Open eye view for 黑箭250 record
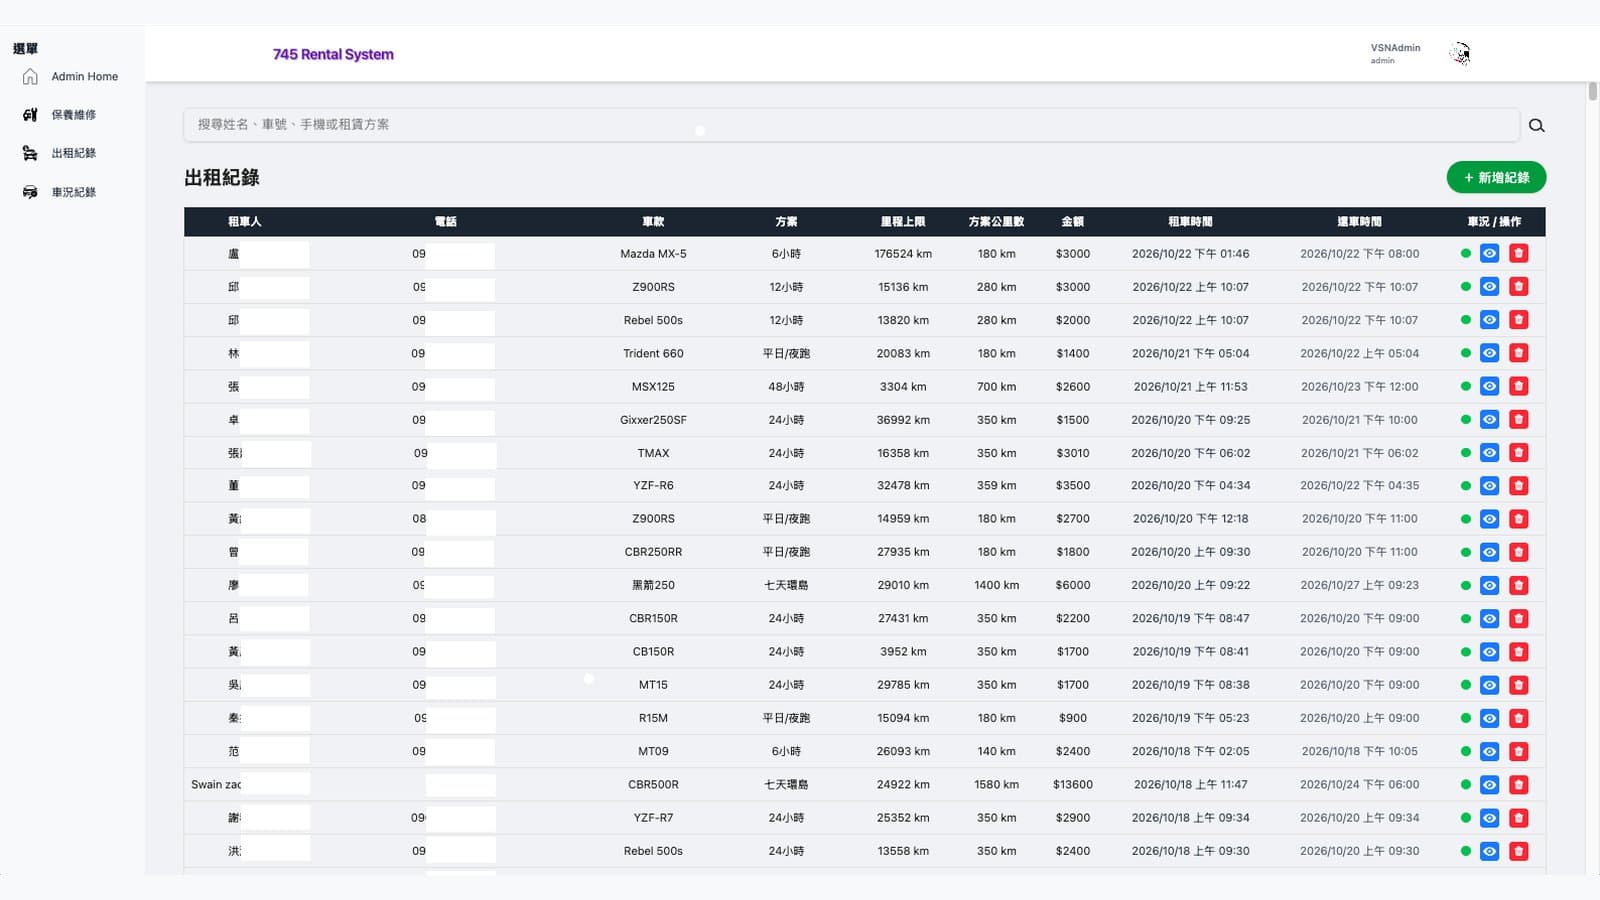The height and width of the screenshot is (900, 1600). click(1489, 585)
